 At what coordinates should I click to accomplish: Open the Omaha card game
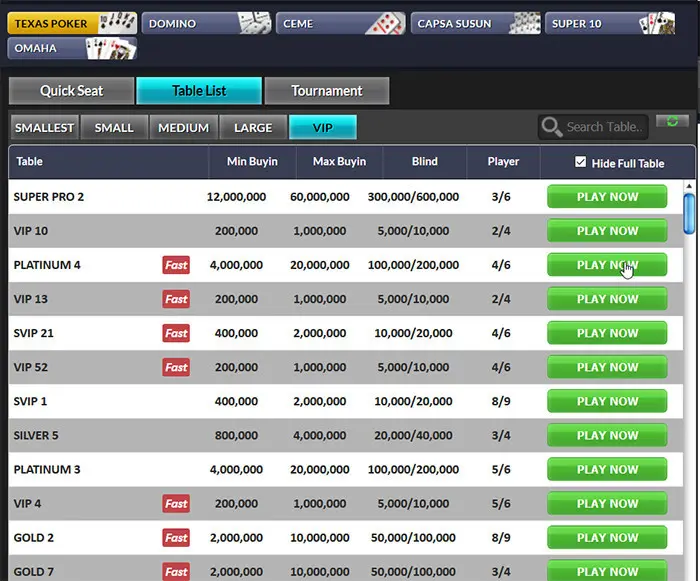pos(72,48)
